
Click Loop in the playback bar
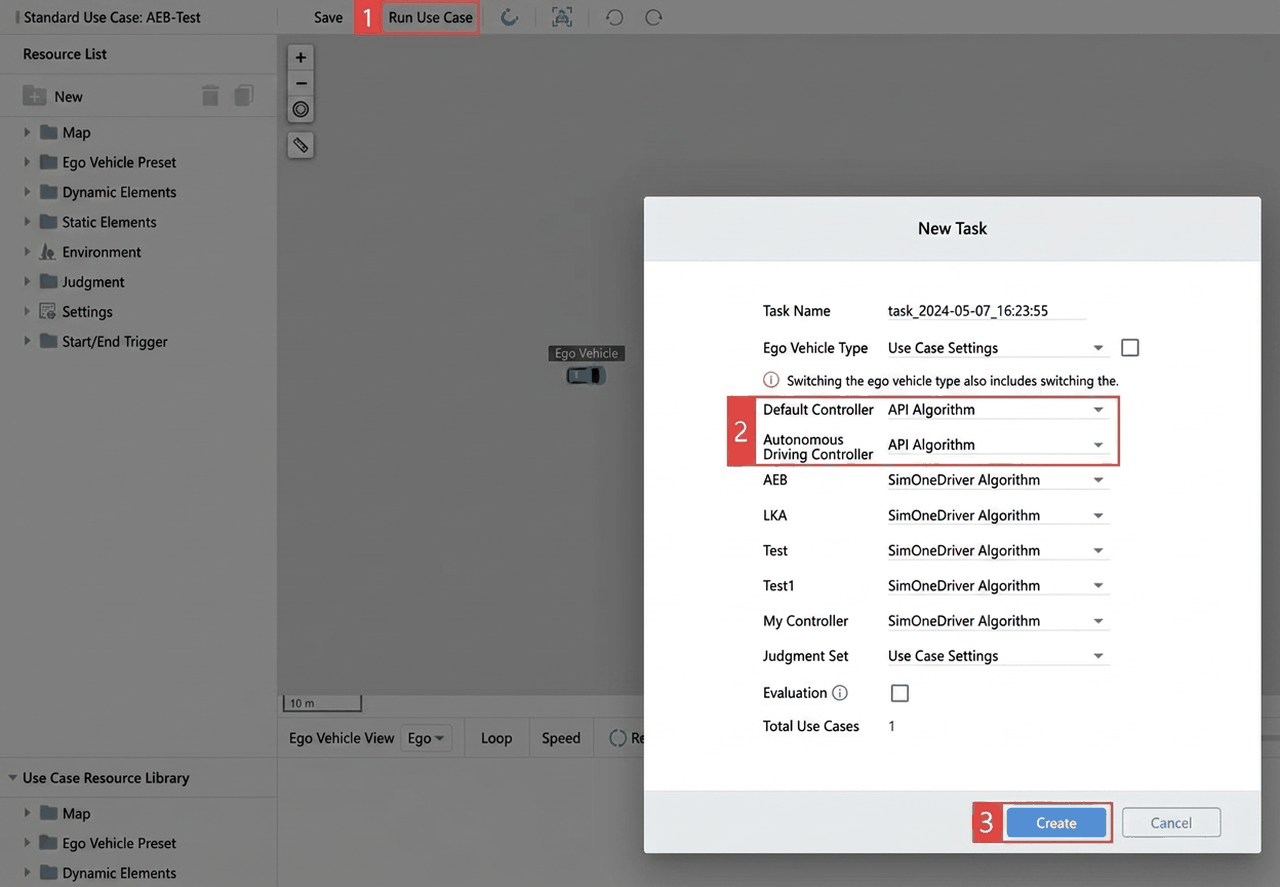[496, 738]
